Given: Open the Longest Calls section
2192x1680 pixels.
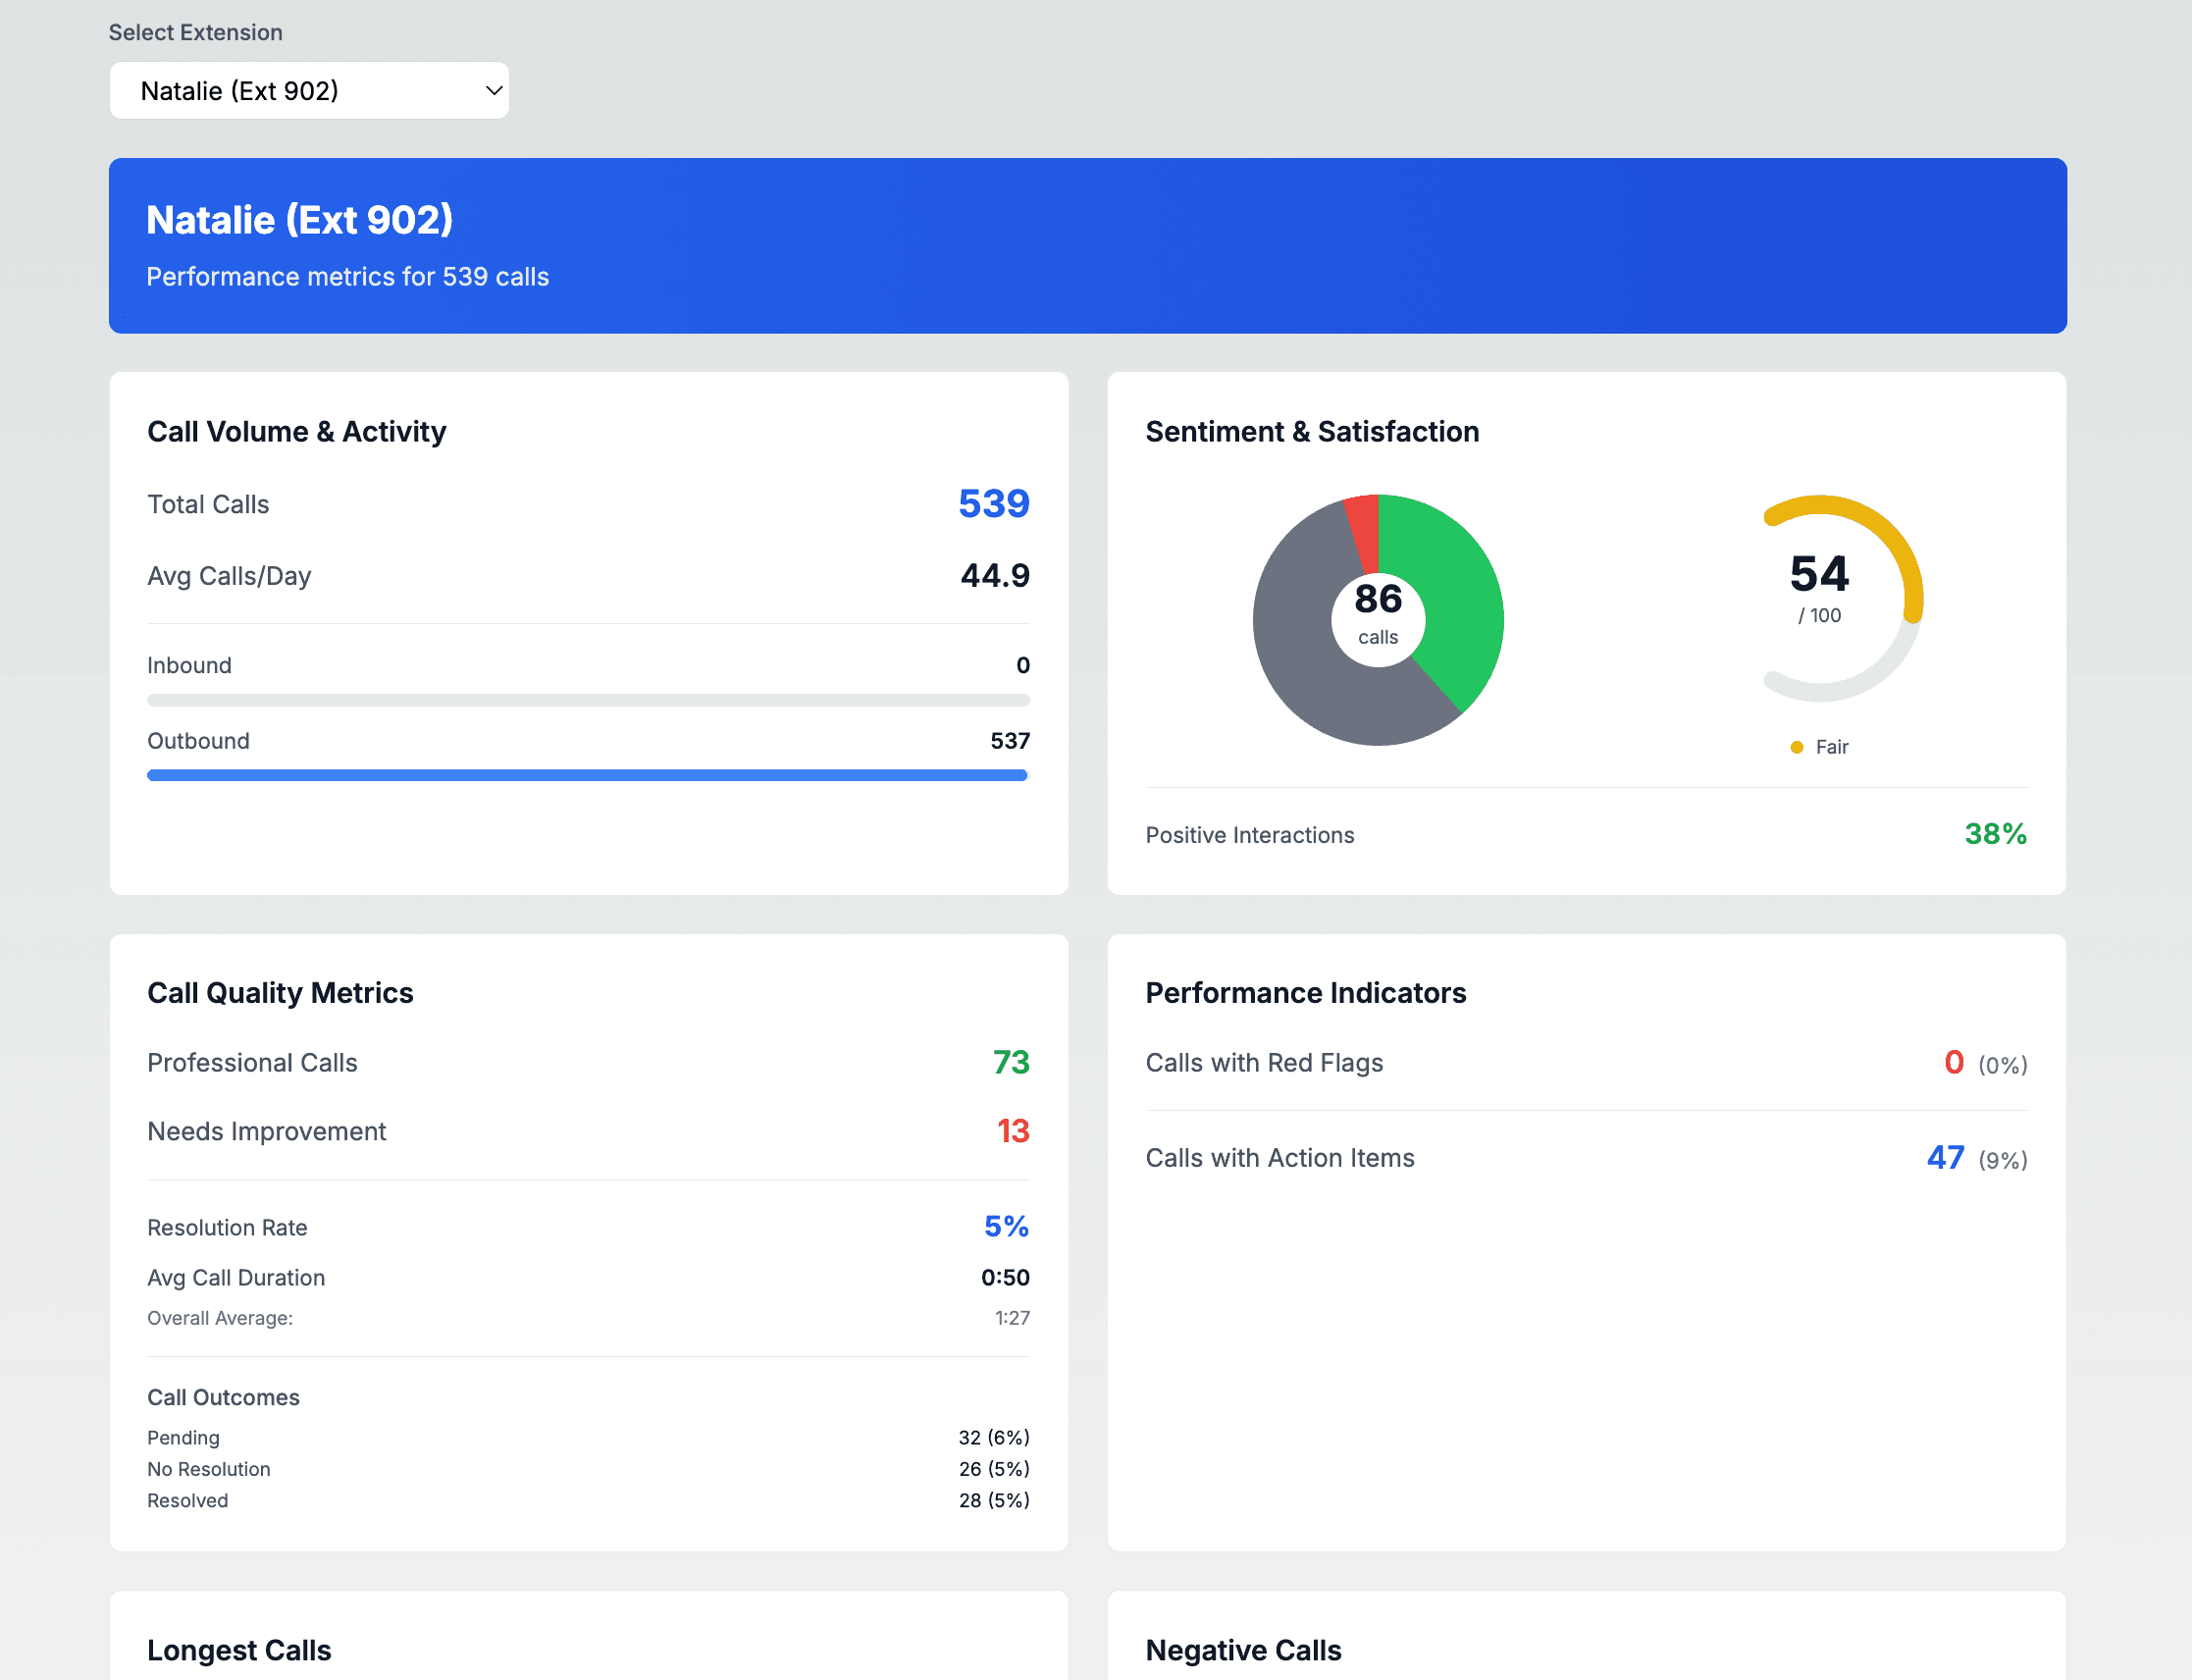Looking at the screenshot, I should coord(239,1650).
